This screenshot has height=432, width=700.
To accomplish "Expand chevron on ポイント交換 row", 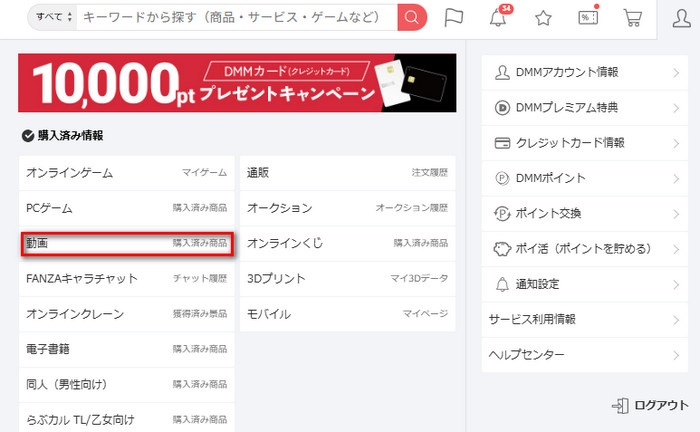I will [676, 214].
